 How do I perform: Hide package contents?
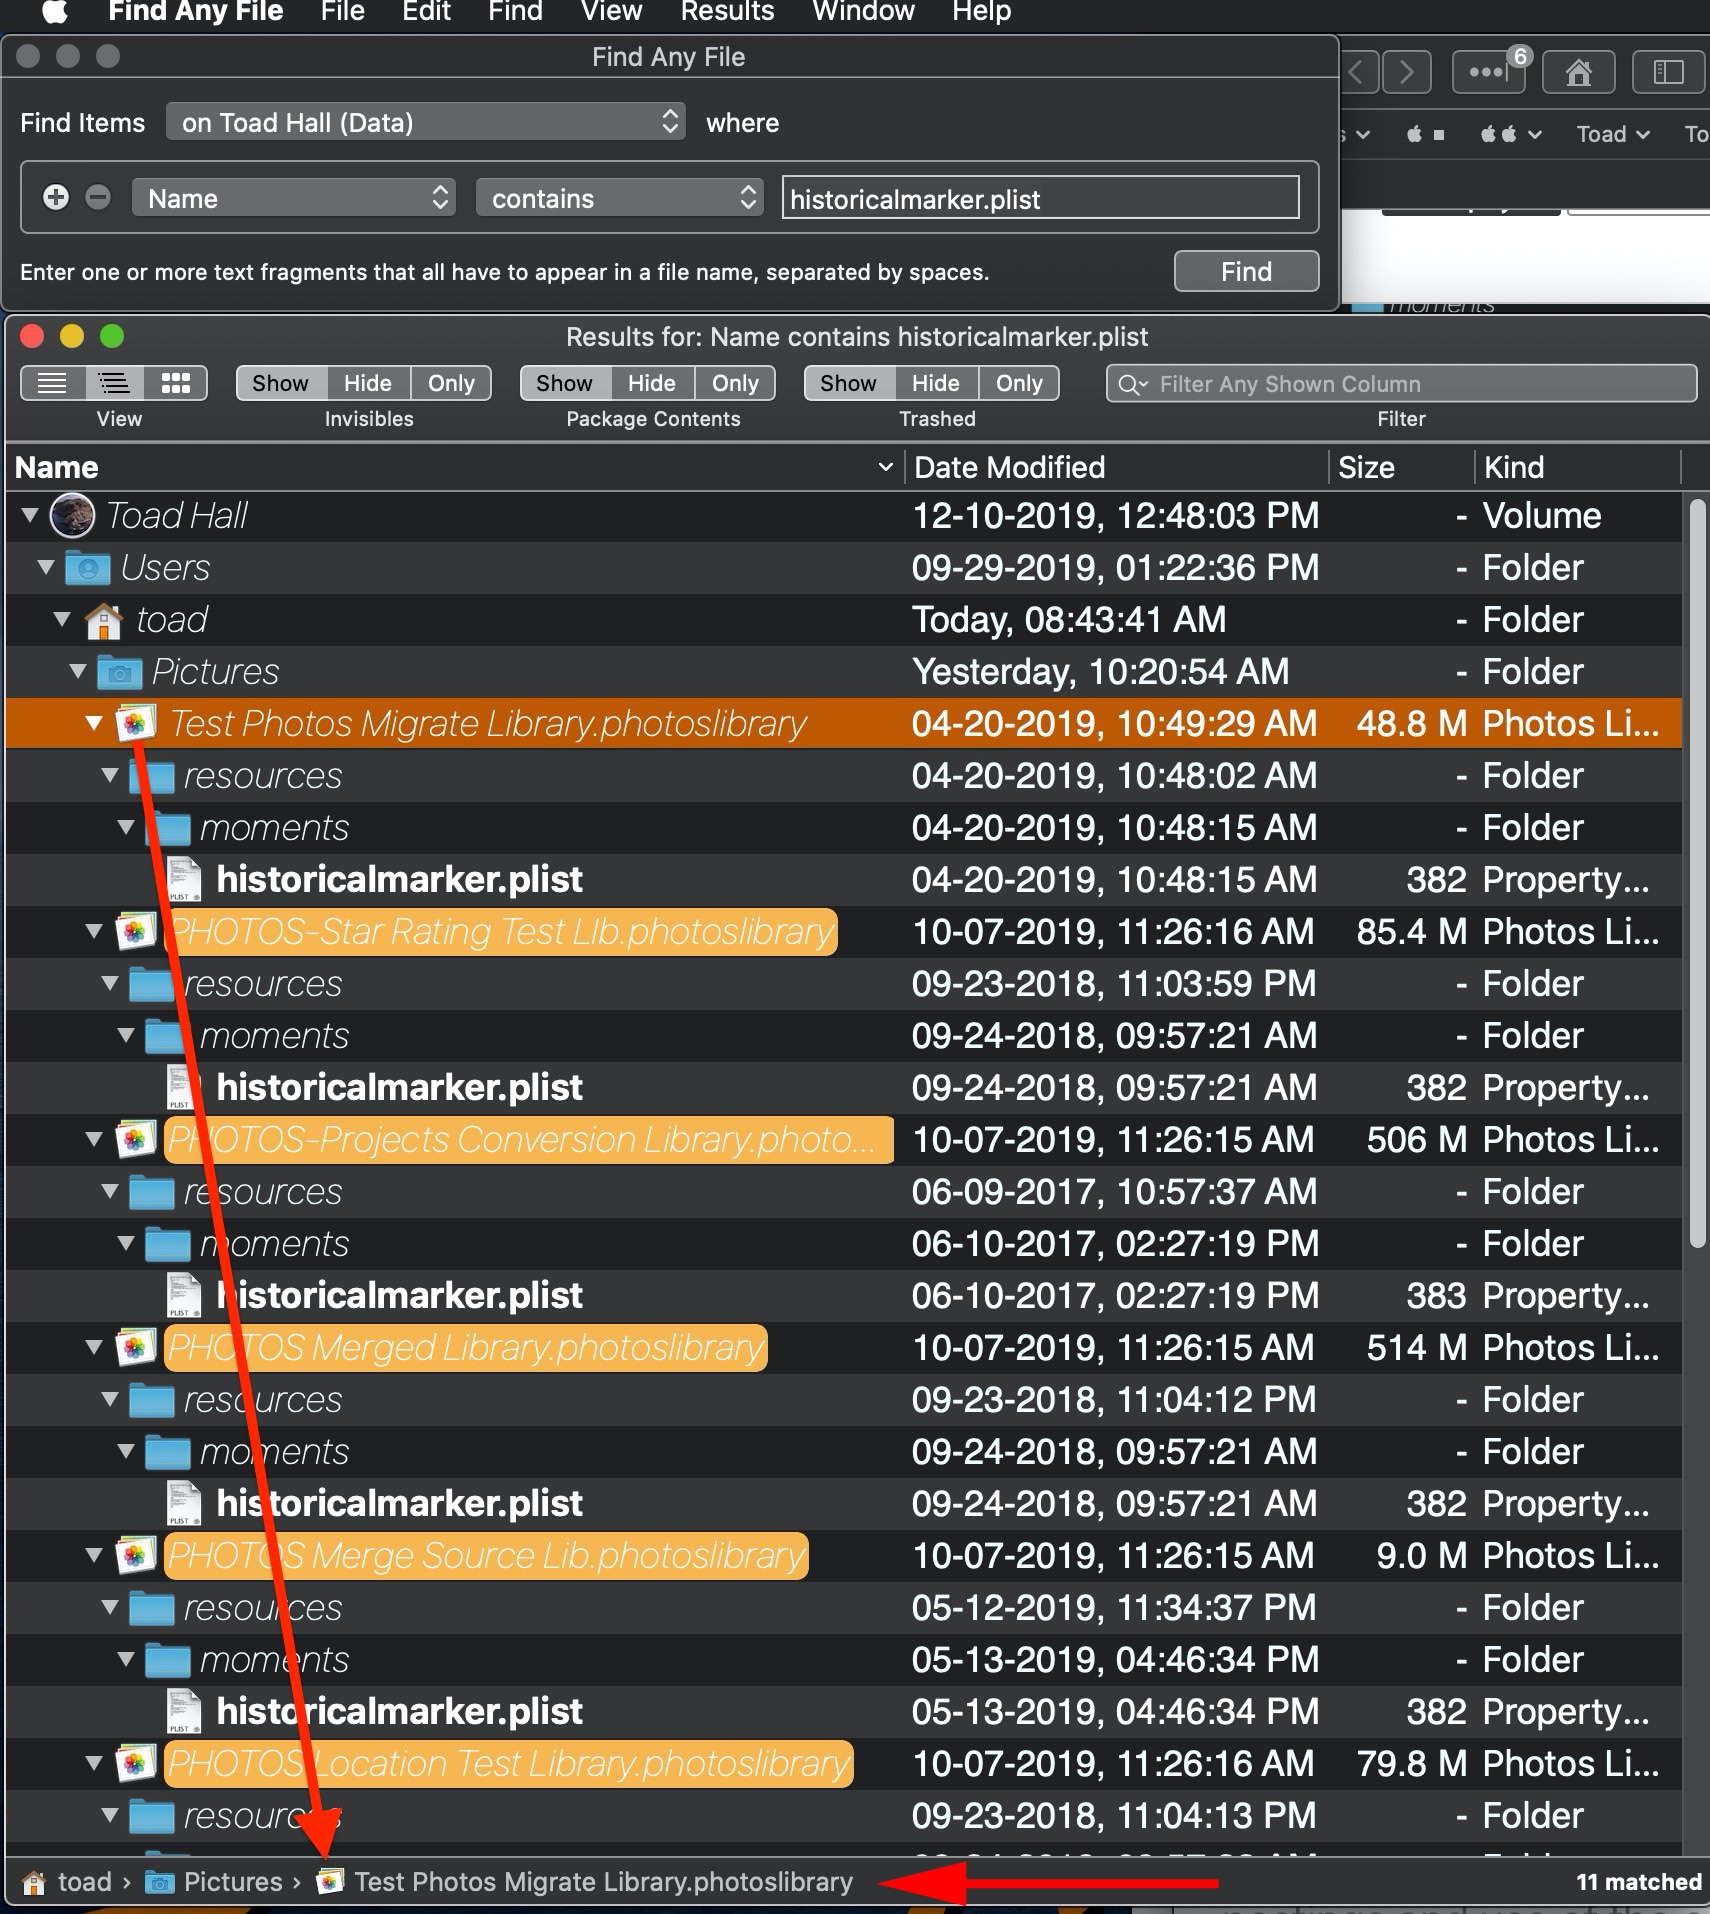[x=652, y=383]
